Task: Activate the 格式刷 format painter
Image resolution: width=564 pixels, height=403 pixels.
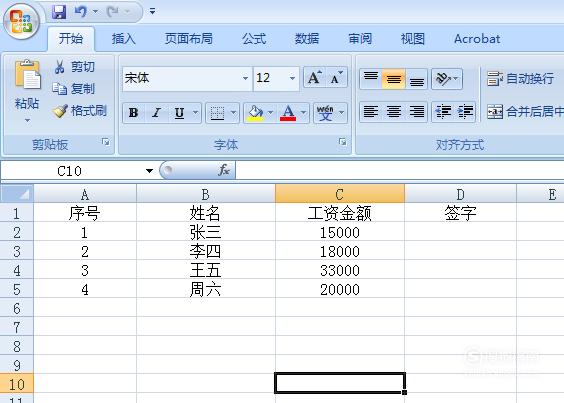Action: (80, 111)
